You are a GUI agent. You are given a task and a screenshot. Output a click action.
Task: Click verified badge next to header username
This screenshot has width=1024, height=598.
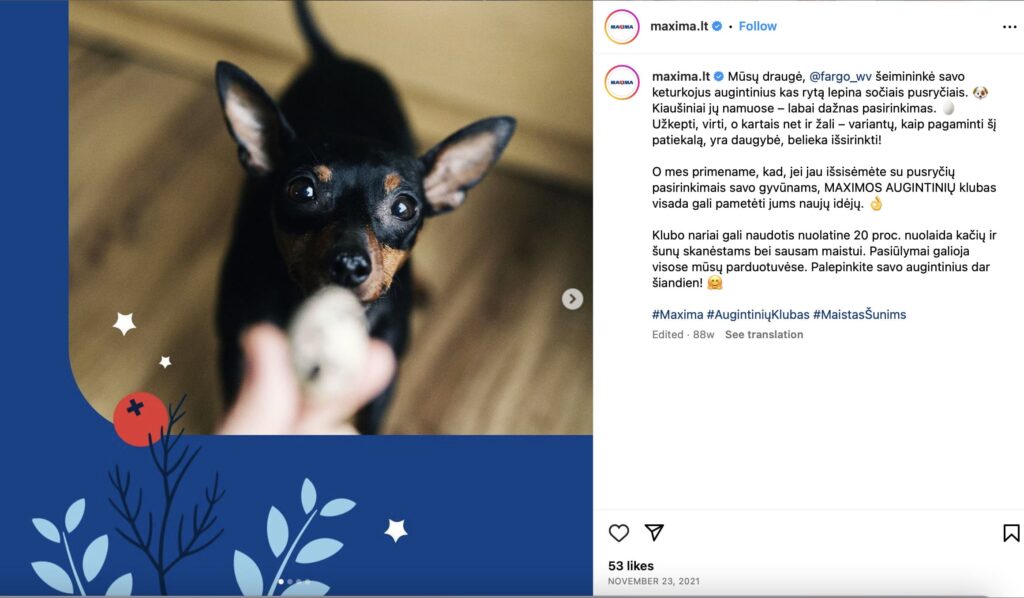point(717,26)
